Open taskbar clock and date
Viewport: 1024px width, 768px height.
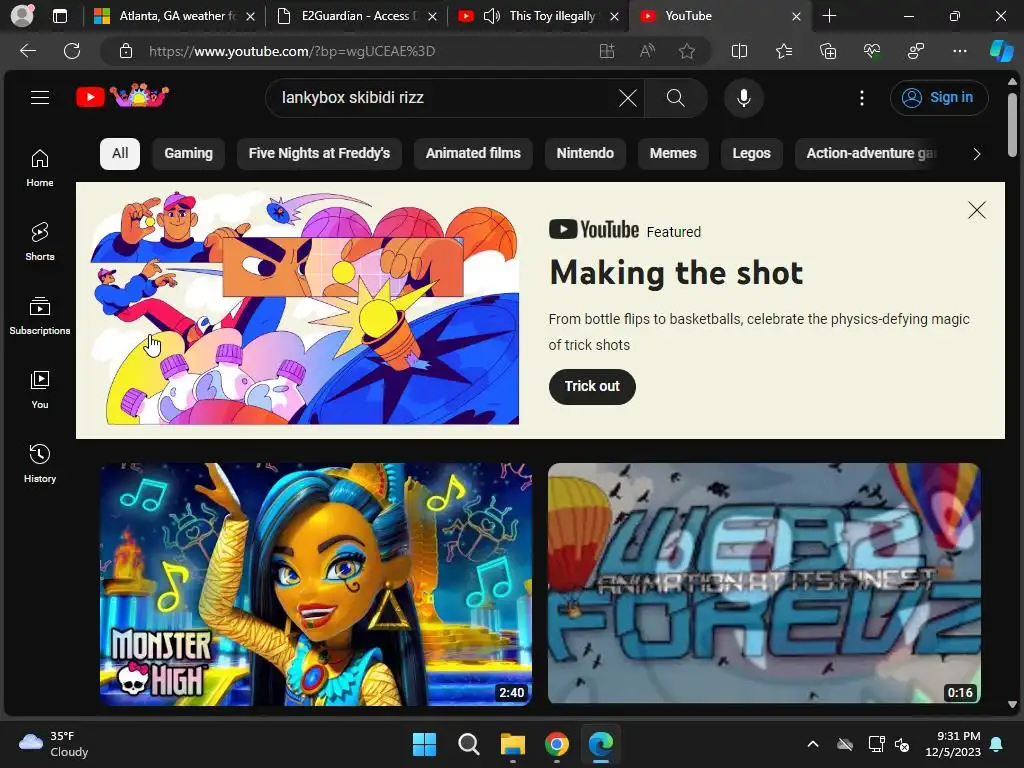[x=953, y=744]
